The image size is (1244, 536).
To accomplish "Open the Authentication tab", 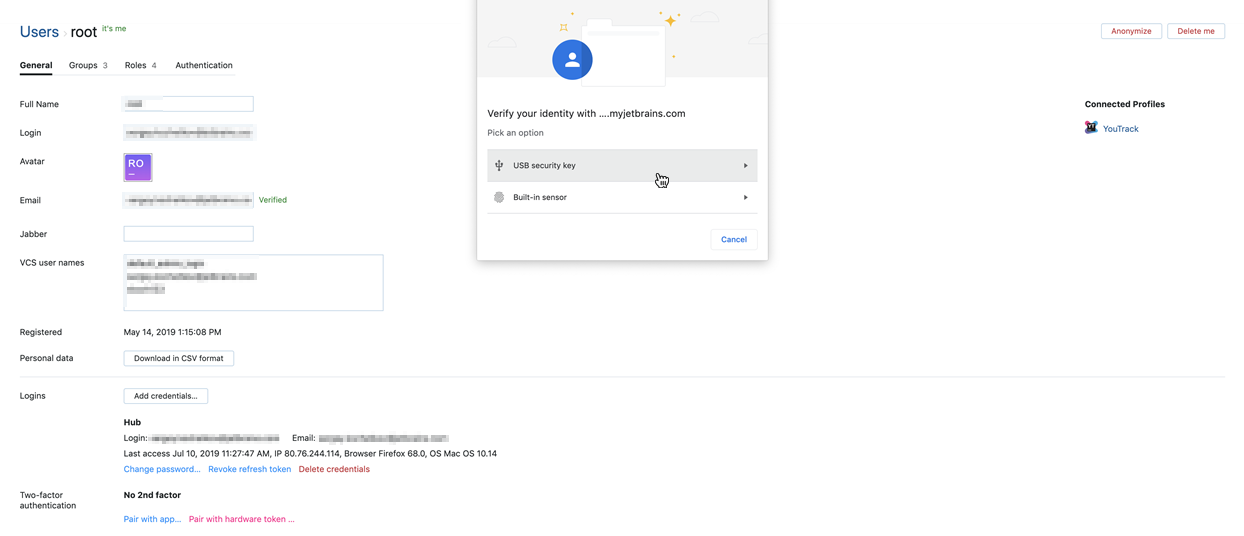I will tap(204, 66).
